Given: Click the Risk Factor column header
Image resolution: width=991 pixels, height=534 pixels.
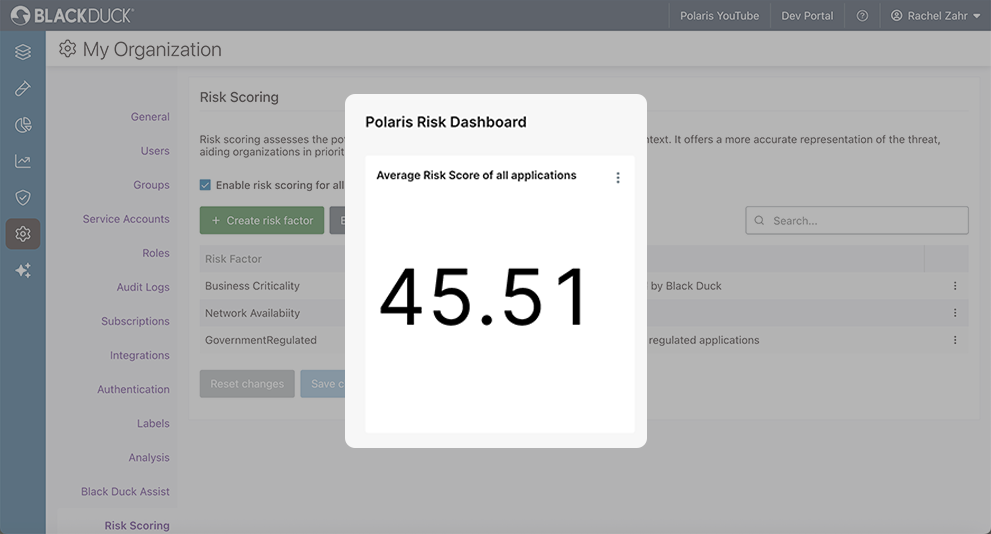Looking at the screenshot, I should point(233,259).
